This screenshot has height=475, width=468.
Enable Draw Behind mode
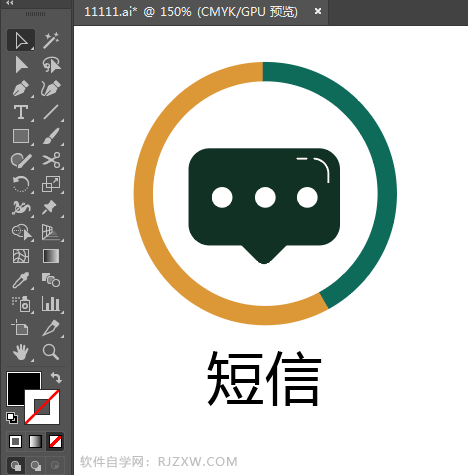point(36,465)
